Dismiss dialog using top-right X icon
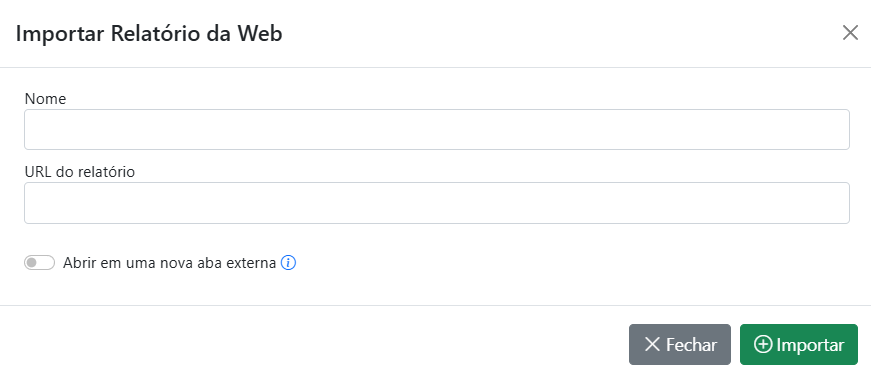871x380 pixels. (x=850, y=33)
